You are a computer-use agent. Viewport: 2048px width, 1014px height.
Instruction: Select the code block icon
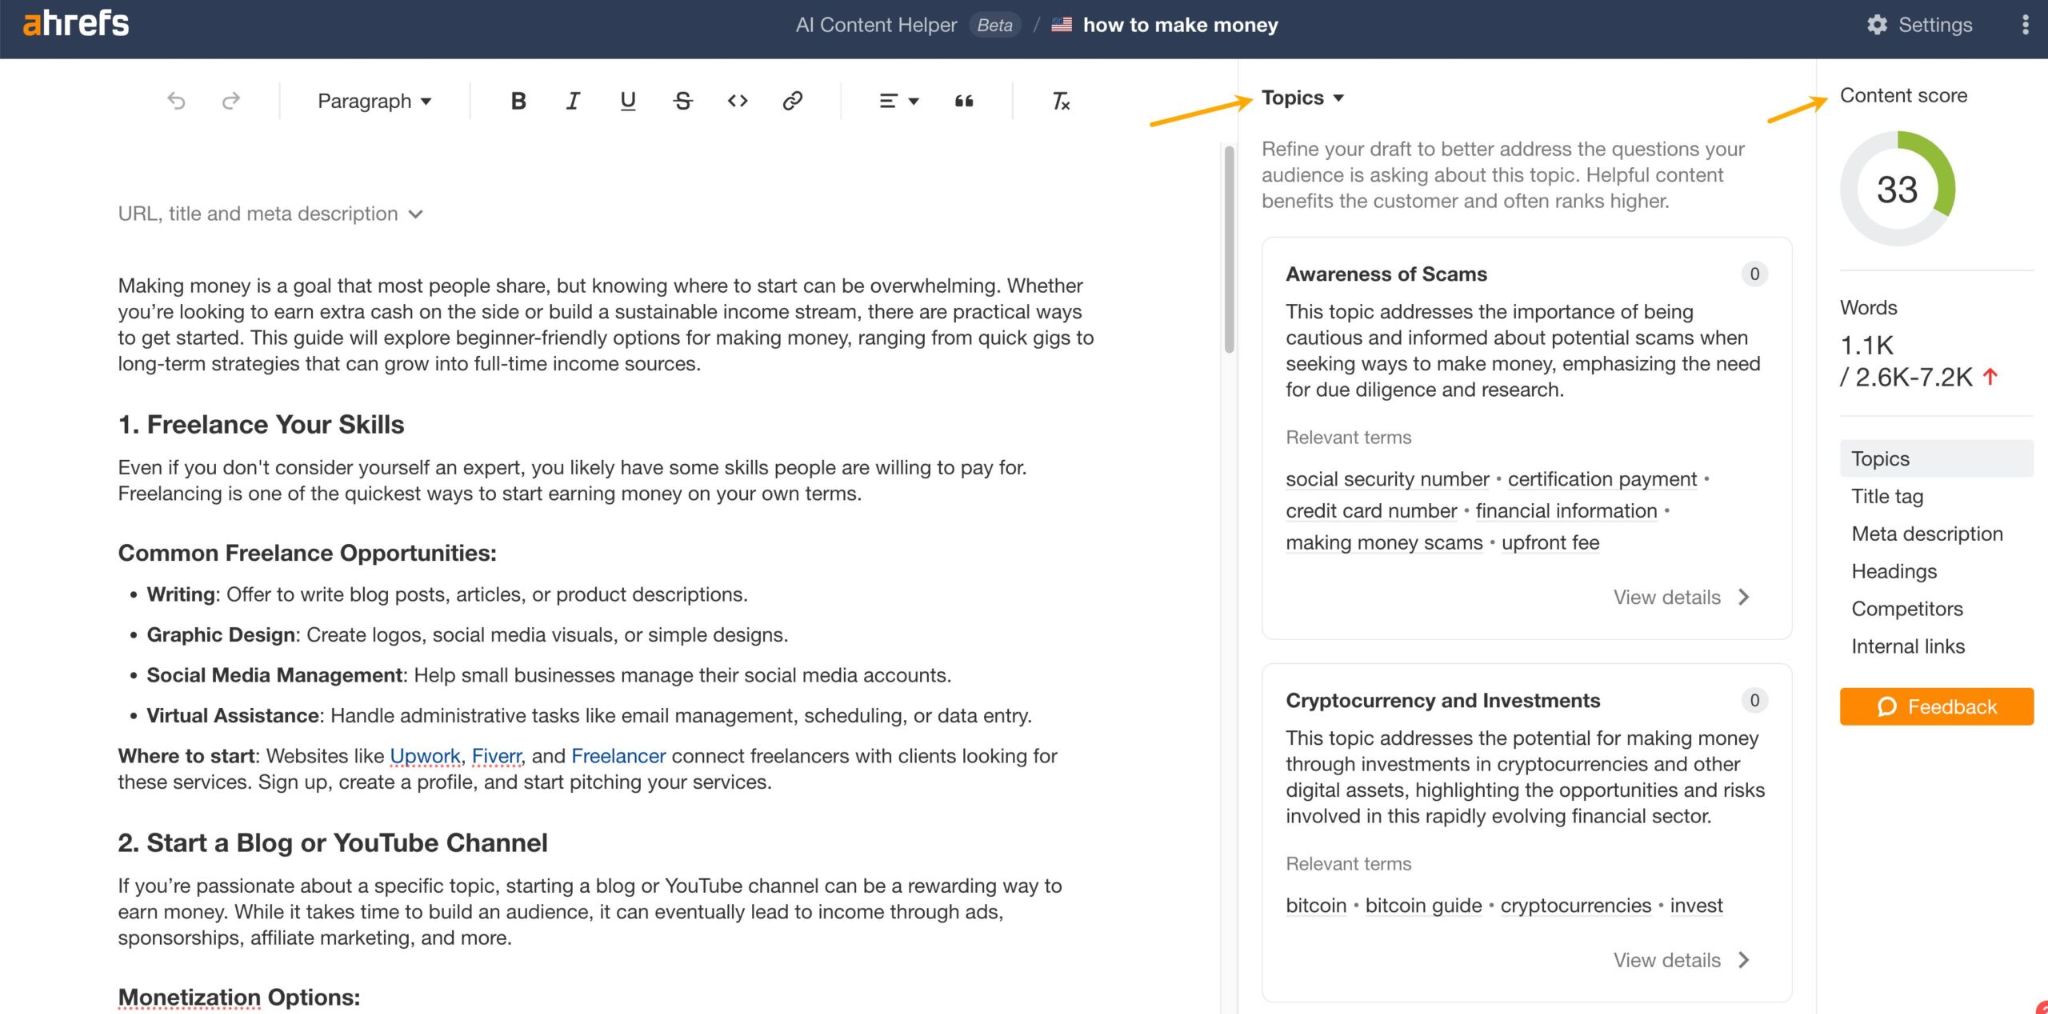coord(737,100)
